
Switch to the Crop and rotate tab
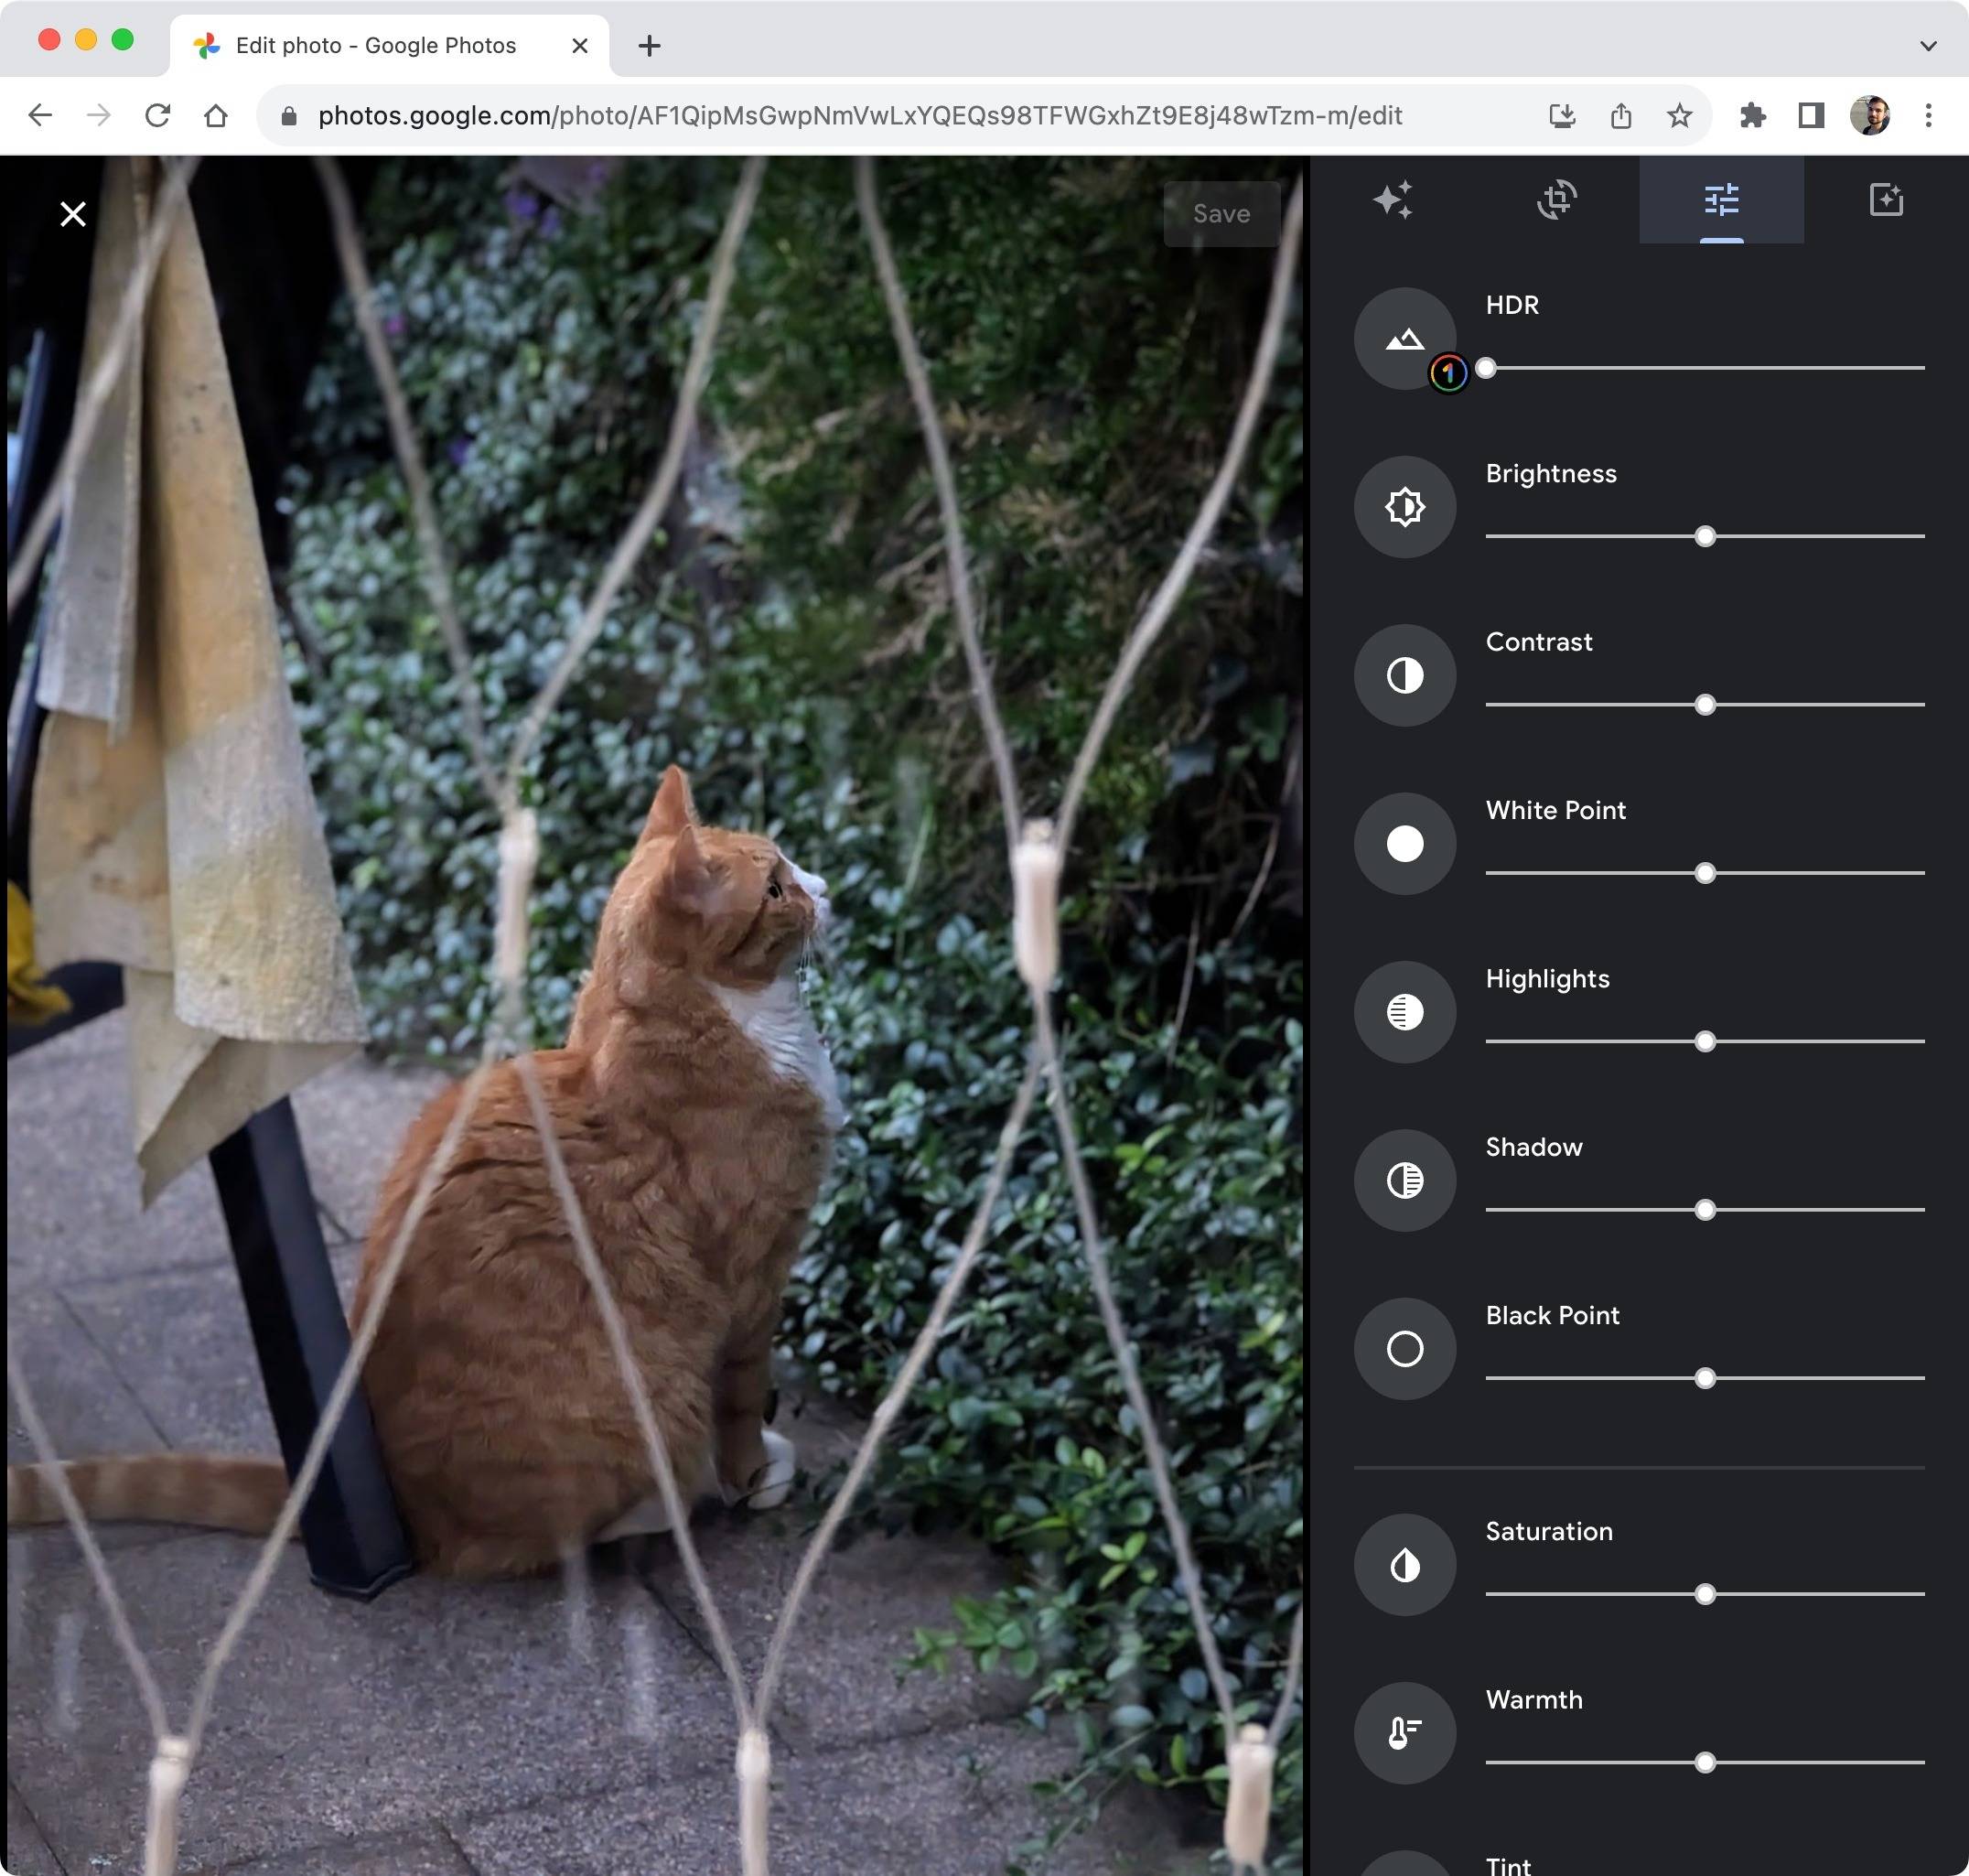(1557, 199)
